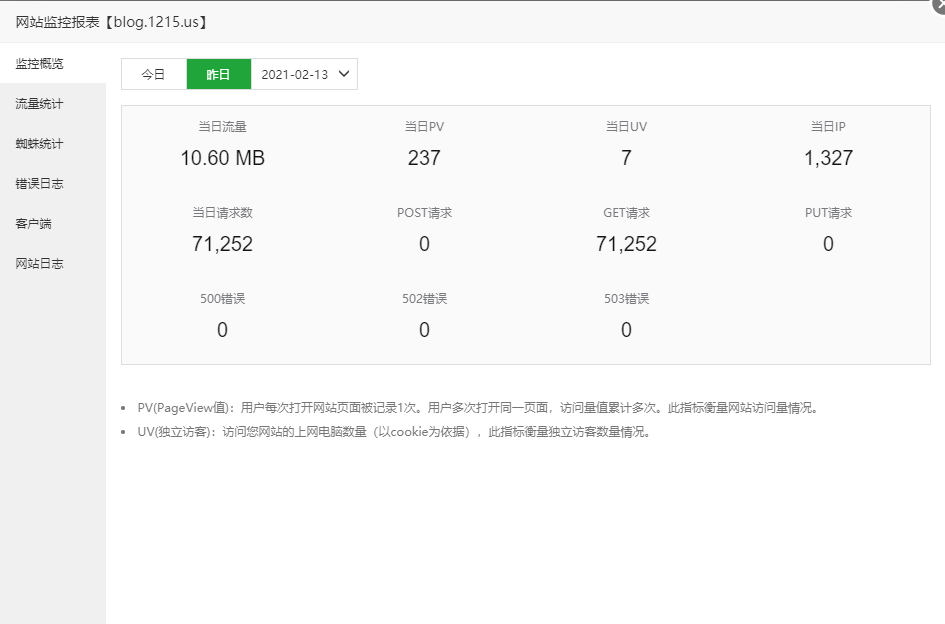Click the 503错误 statistic value
The height and width of the screenshot is (624, 945).
coord(626,330)
